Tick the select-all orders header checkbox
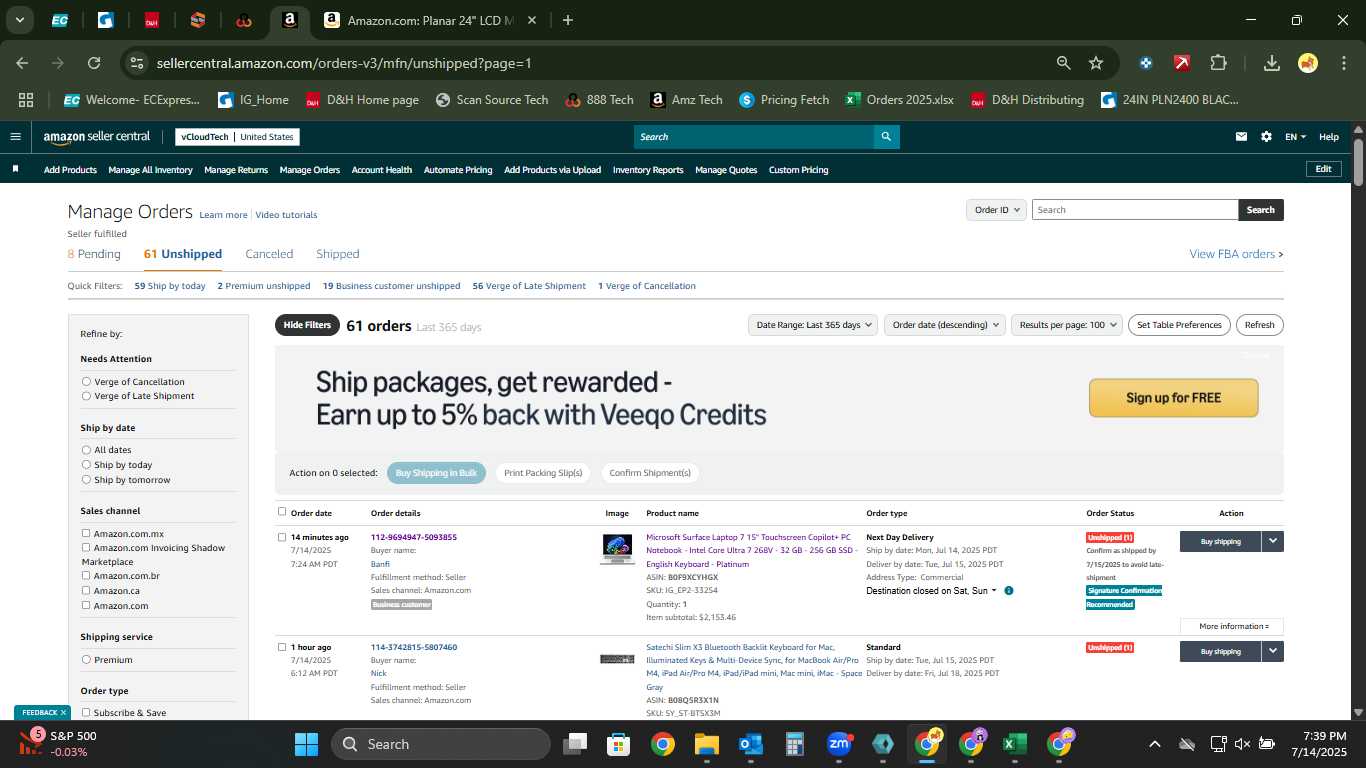The image size is (1366, 768). point(282,512)
